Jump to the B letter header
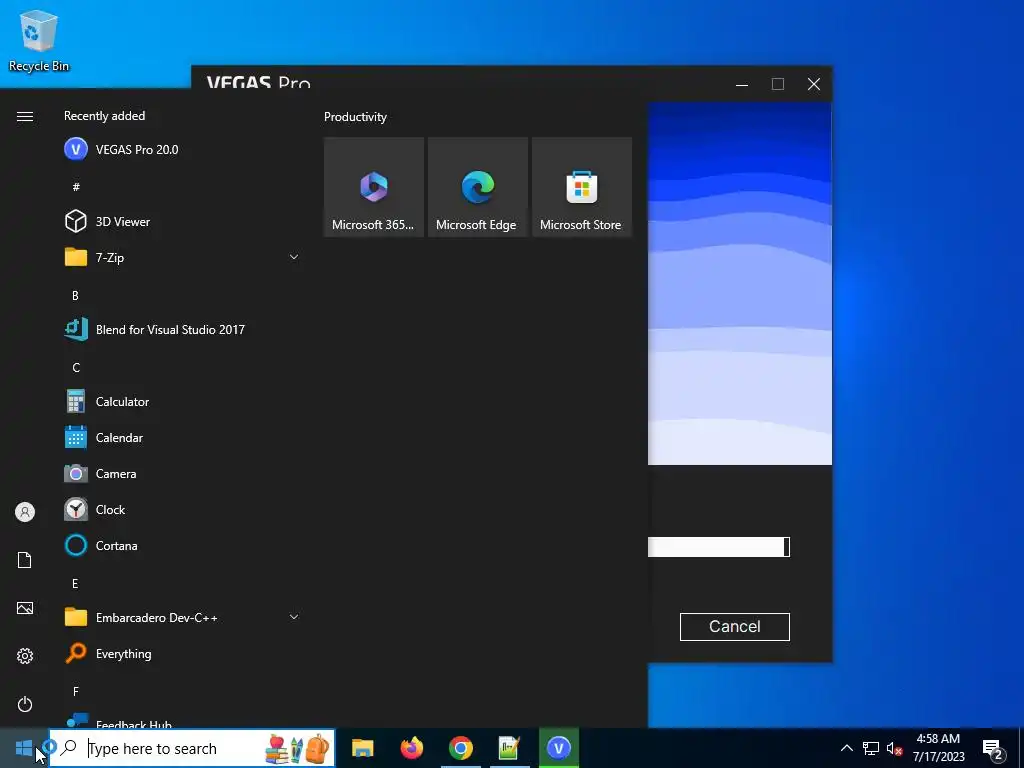 click(76, 295)
